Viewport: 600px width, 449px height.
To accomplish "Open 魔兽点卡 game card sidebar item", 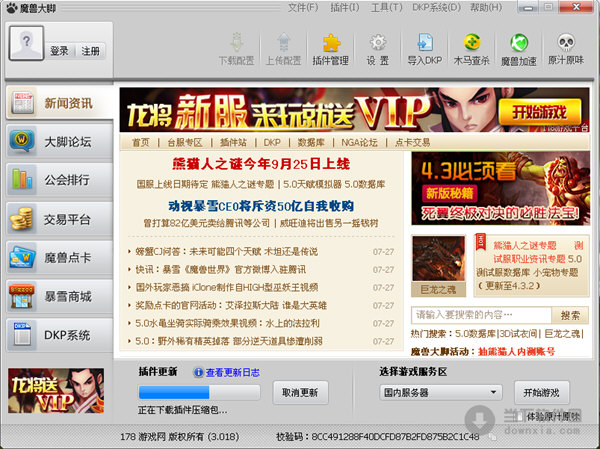I will tap(59, 258).
